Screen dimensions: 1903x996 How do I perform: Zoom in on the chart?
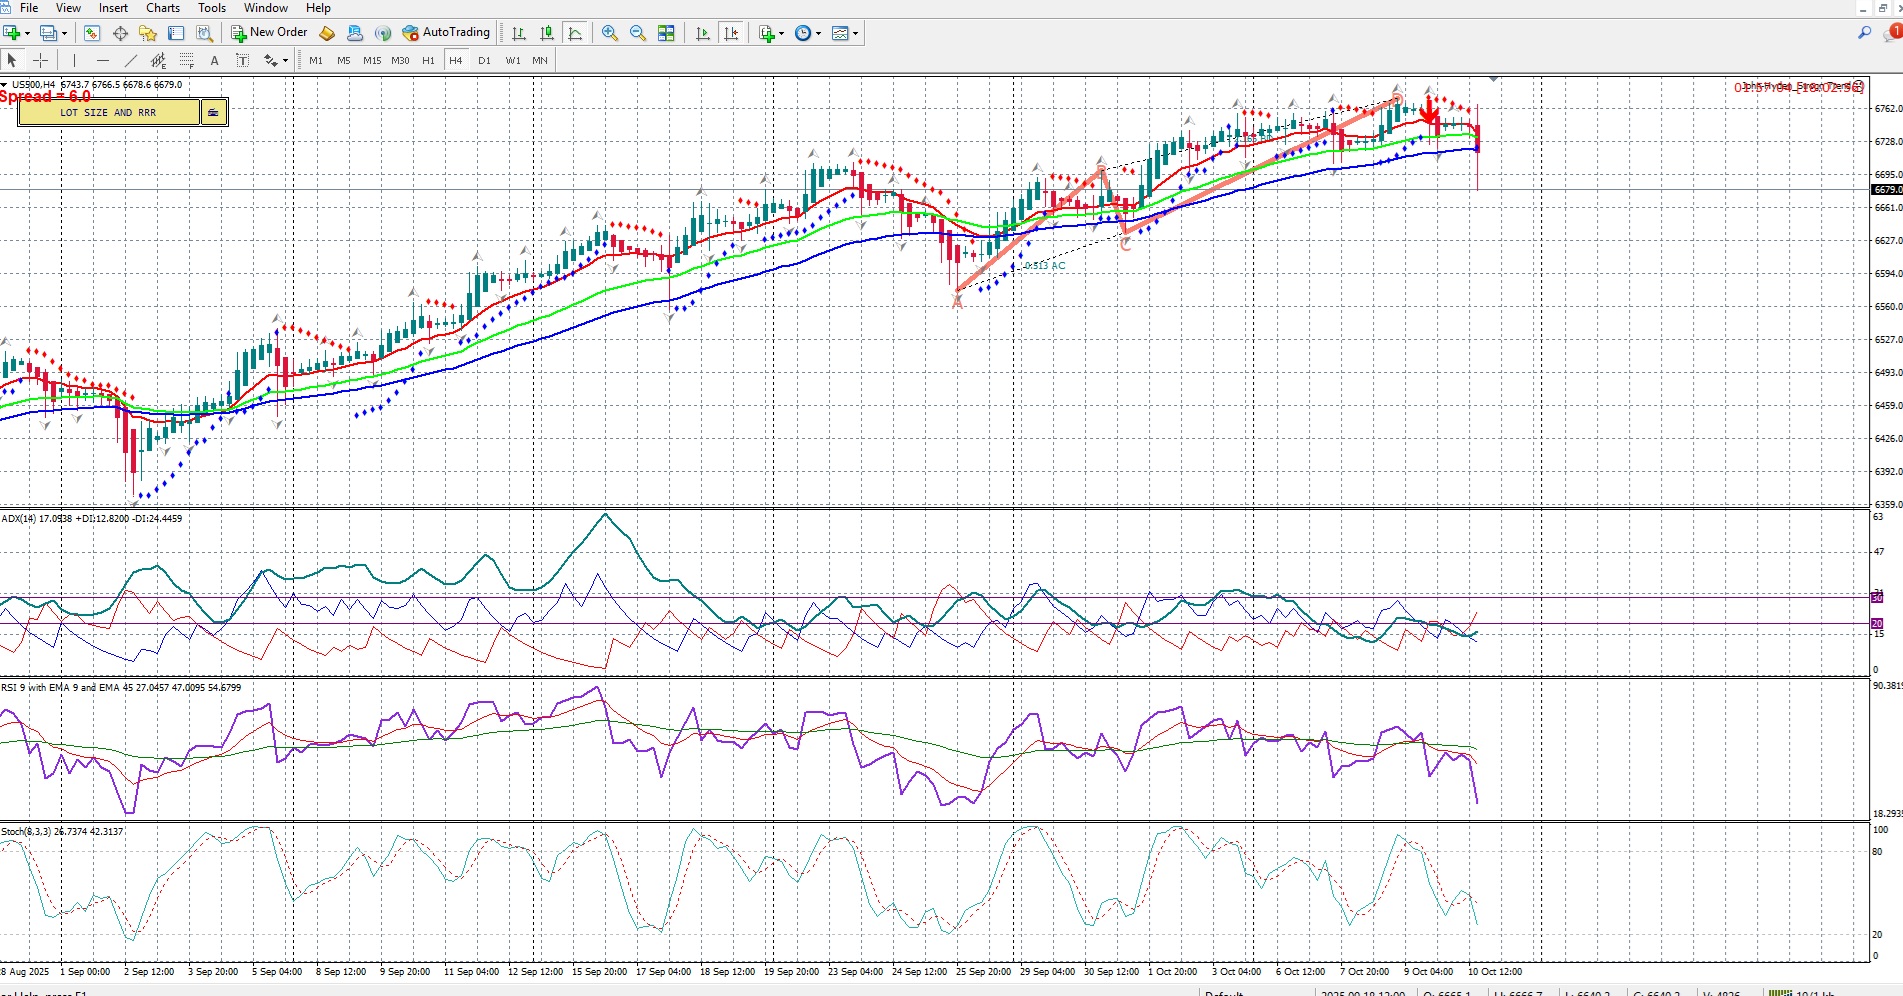click(609, 33)
